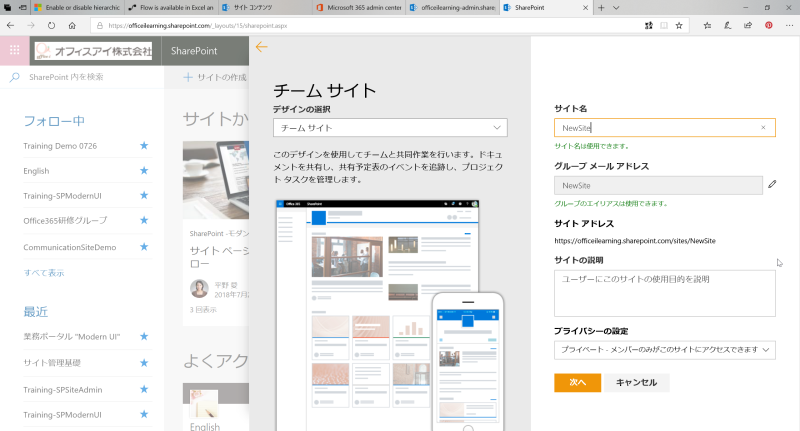Click the set tabs aside icon

(x=23, y=8)
